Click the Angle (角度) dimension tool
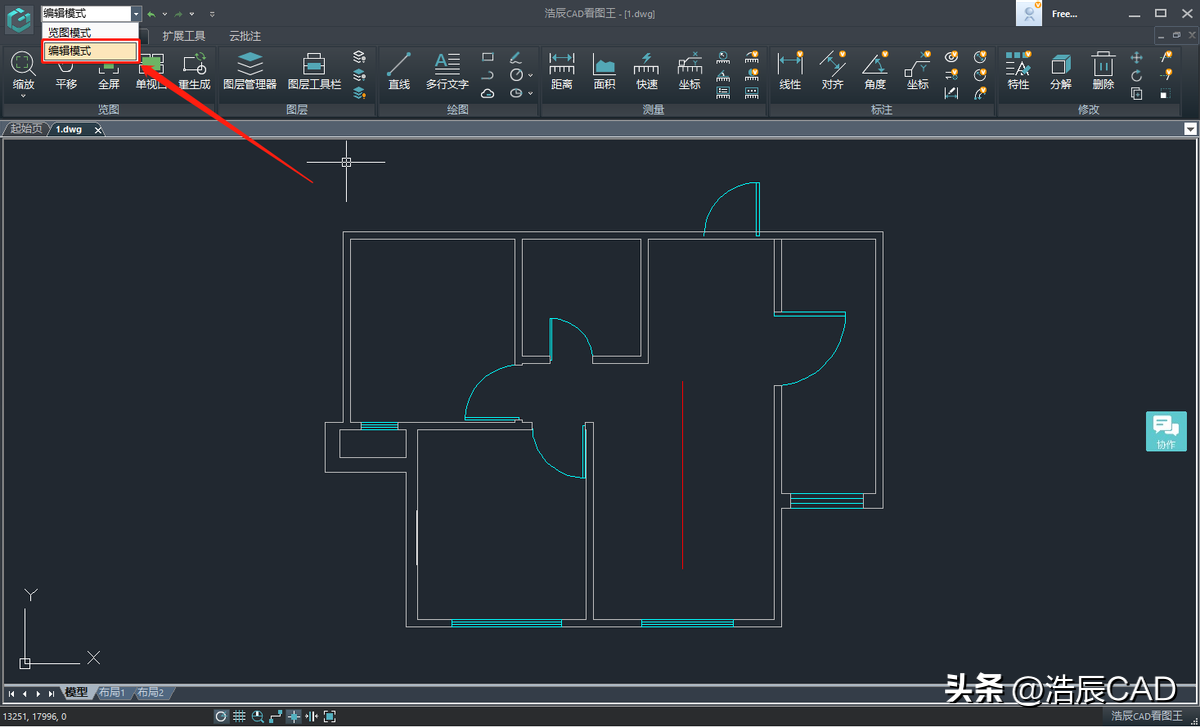 click(x=875, y=72)
